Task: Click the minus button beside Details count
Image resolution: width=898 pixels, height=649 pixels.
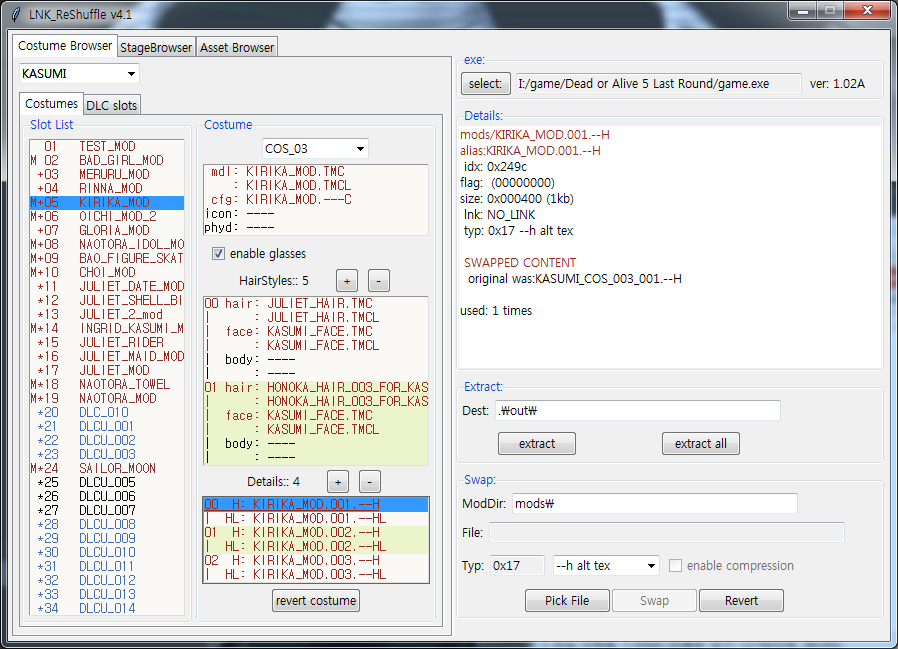Action: click(x=369, y=480)
